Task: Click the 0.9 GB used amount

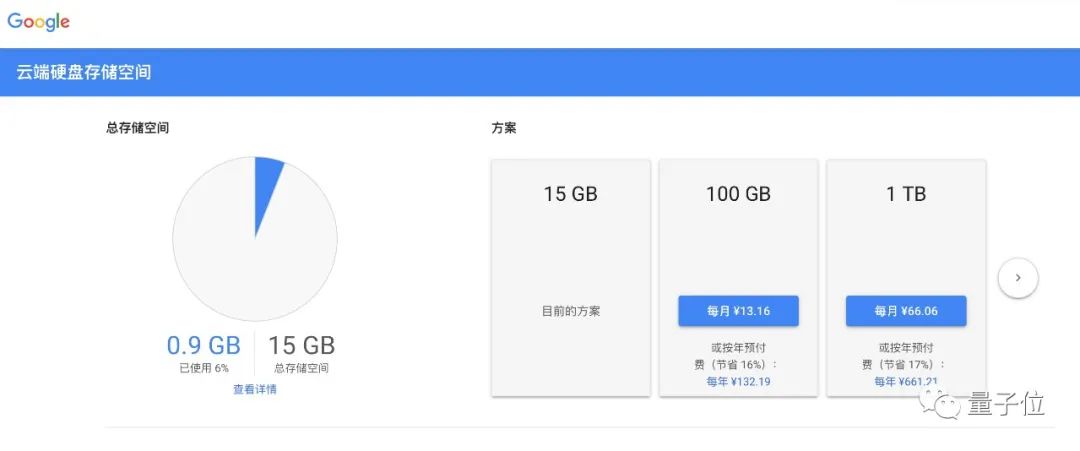Action: point(204,345)
